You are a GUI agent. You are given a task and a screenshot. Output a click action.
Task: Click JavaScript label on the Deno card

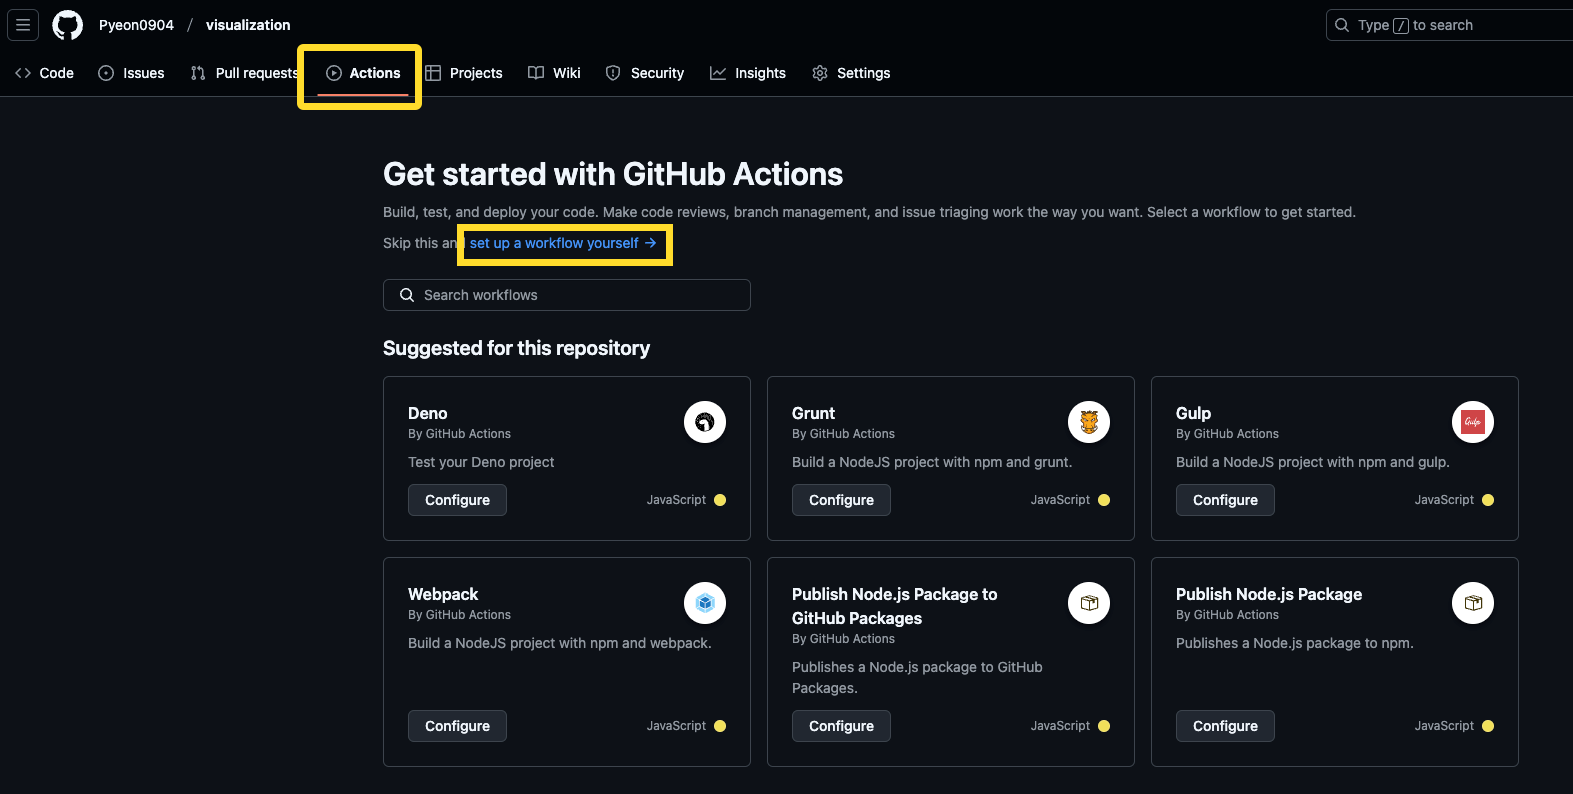click(676, 500)
